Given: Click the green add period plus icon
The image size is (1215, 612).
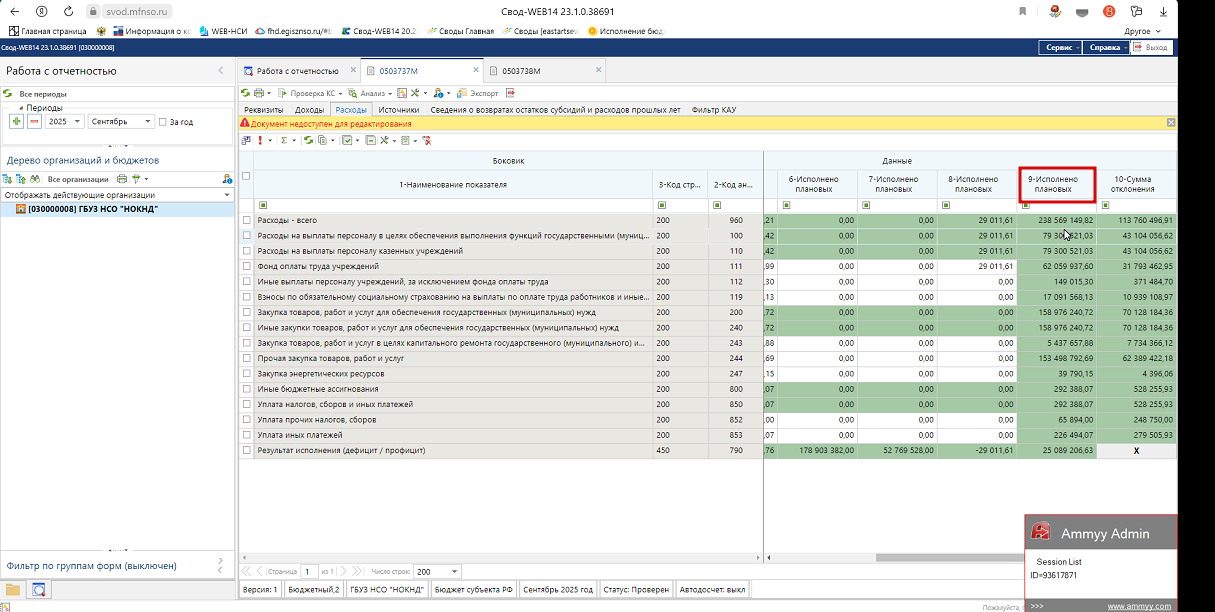Looking at the screenshot, I should coord(16,121).
